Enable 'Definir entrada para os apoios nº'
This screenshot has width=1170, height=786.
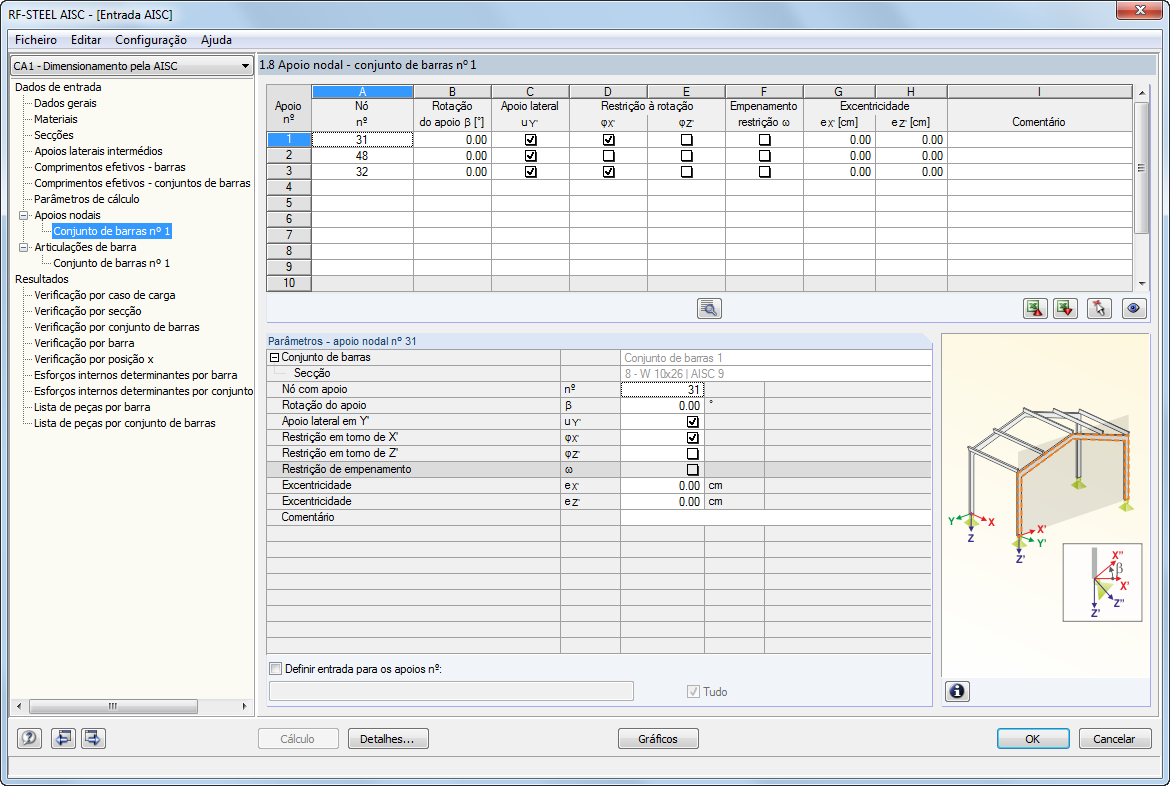[276, 669]
